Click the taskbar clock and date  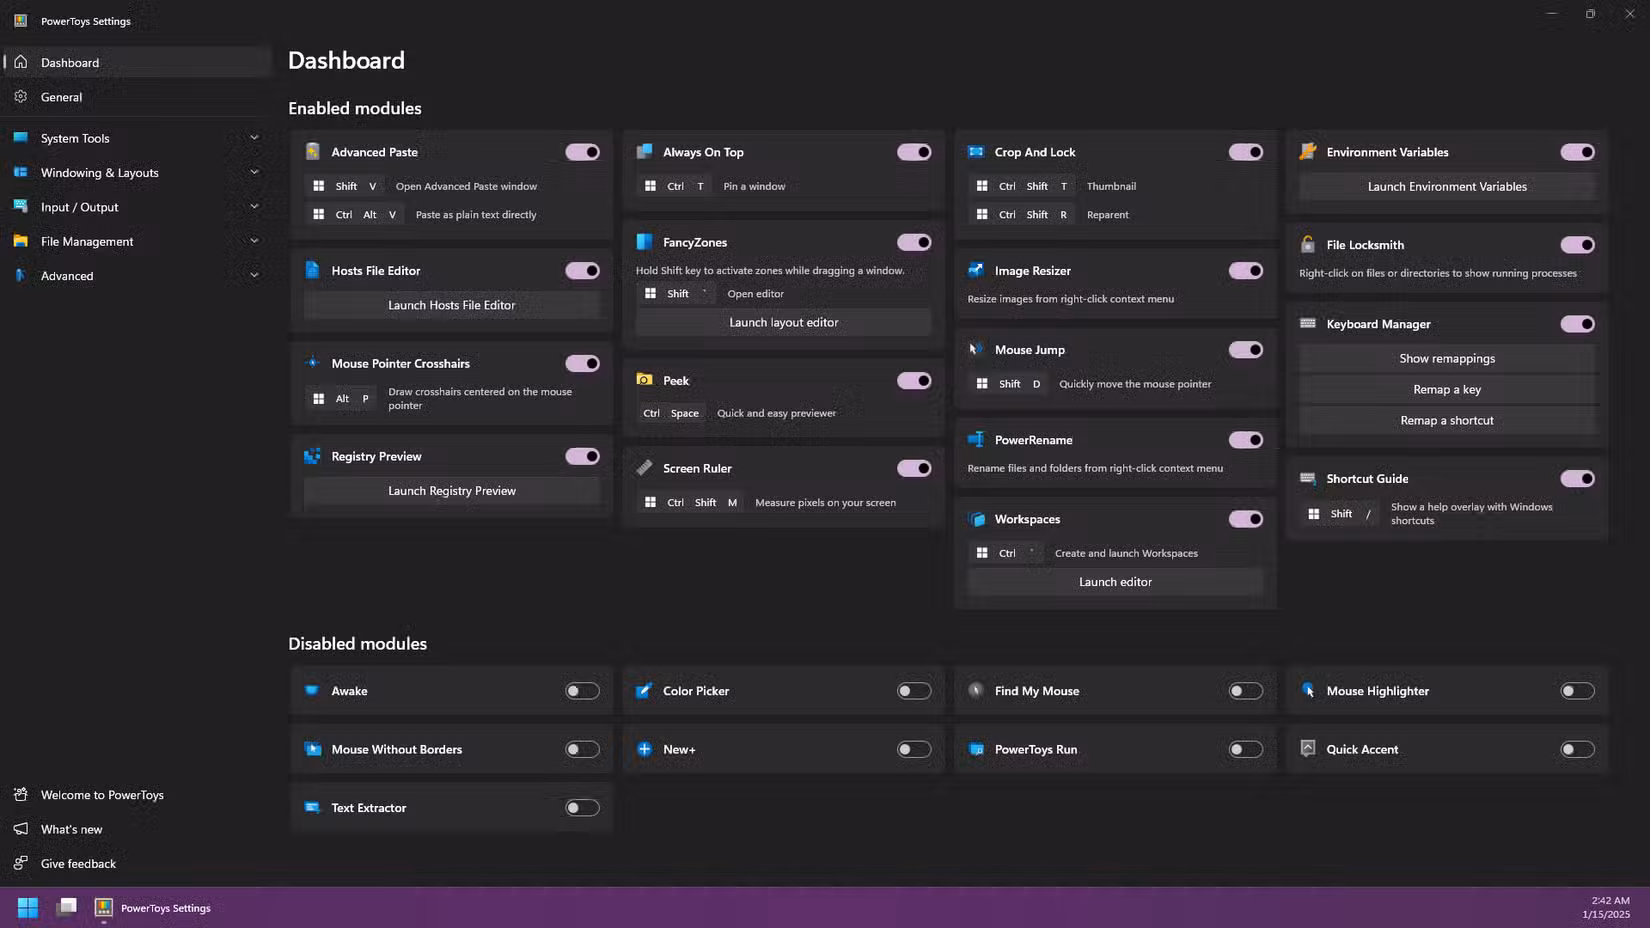1605,908
